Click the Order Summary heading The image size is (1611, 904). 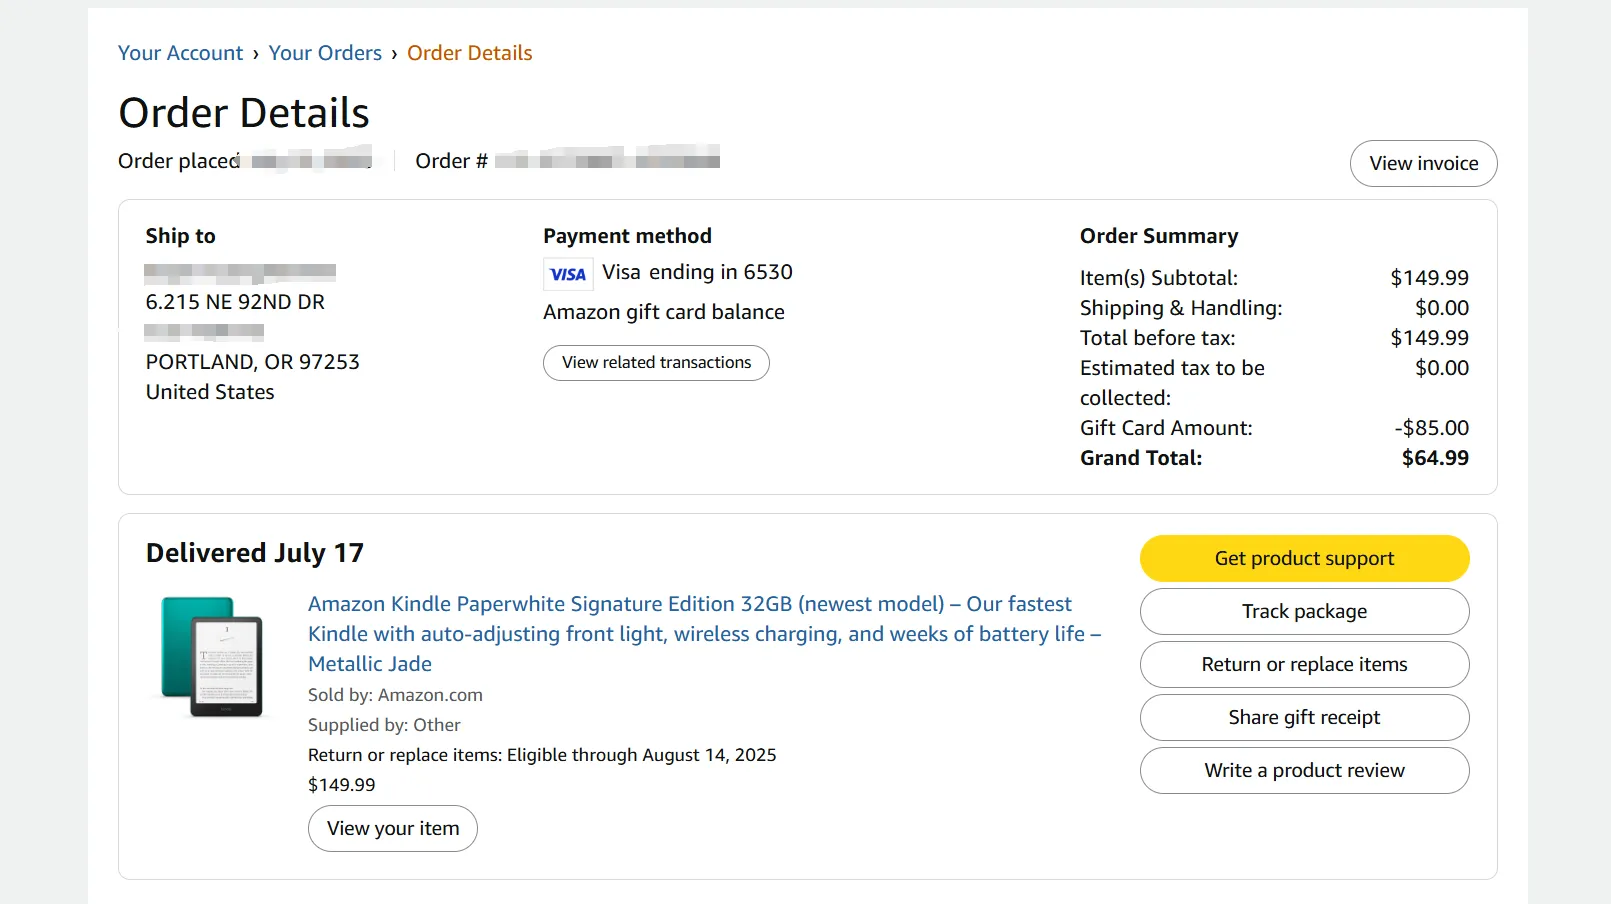point(1159,236)
